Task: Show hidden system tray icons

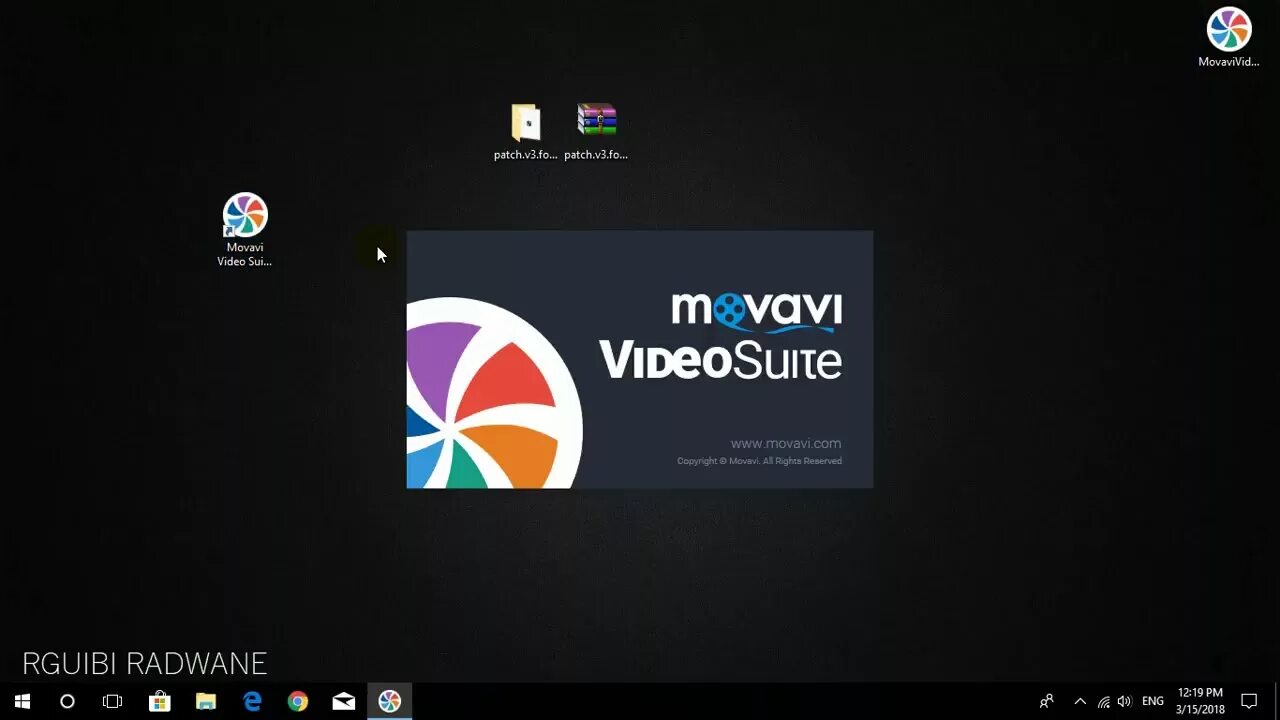Action: (1080, 701)
